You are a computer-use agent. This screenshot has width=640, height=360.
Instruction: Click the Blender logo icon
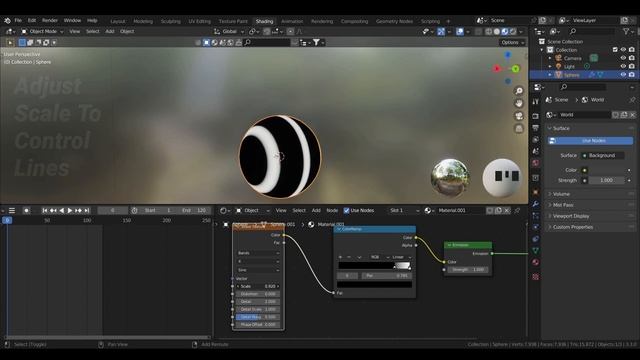pos(7,20)
